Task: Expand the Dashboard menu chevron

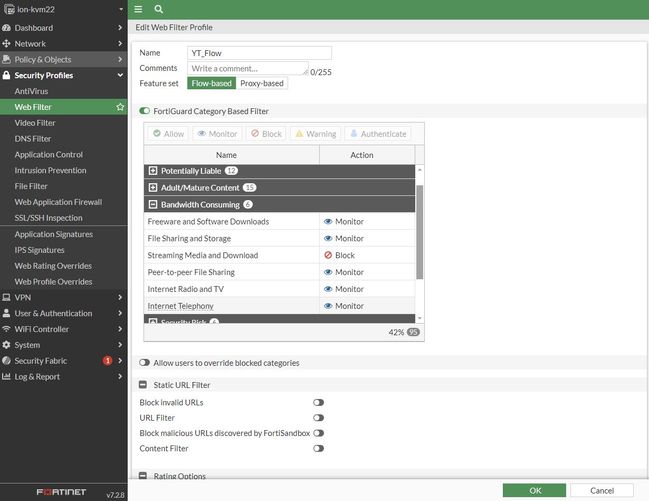Action: click(x=120, y=28)
